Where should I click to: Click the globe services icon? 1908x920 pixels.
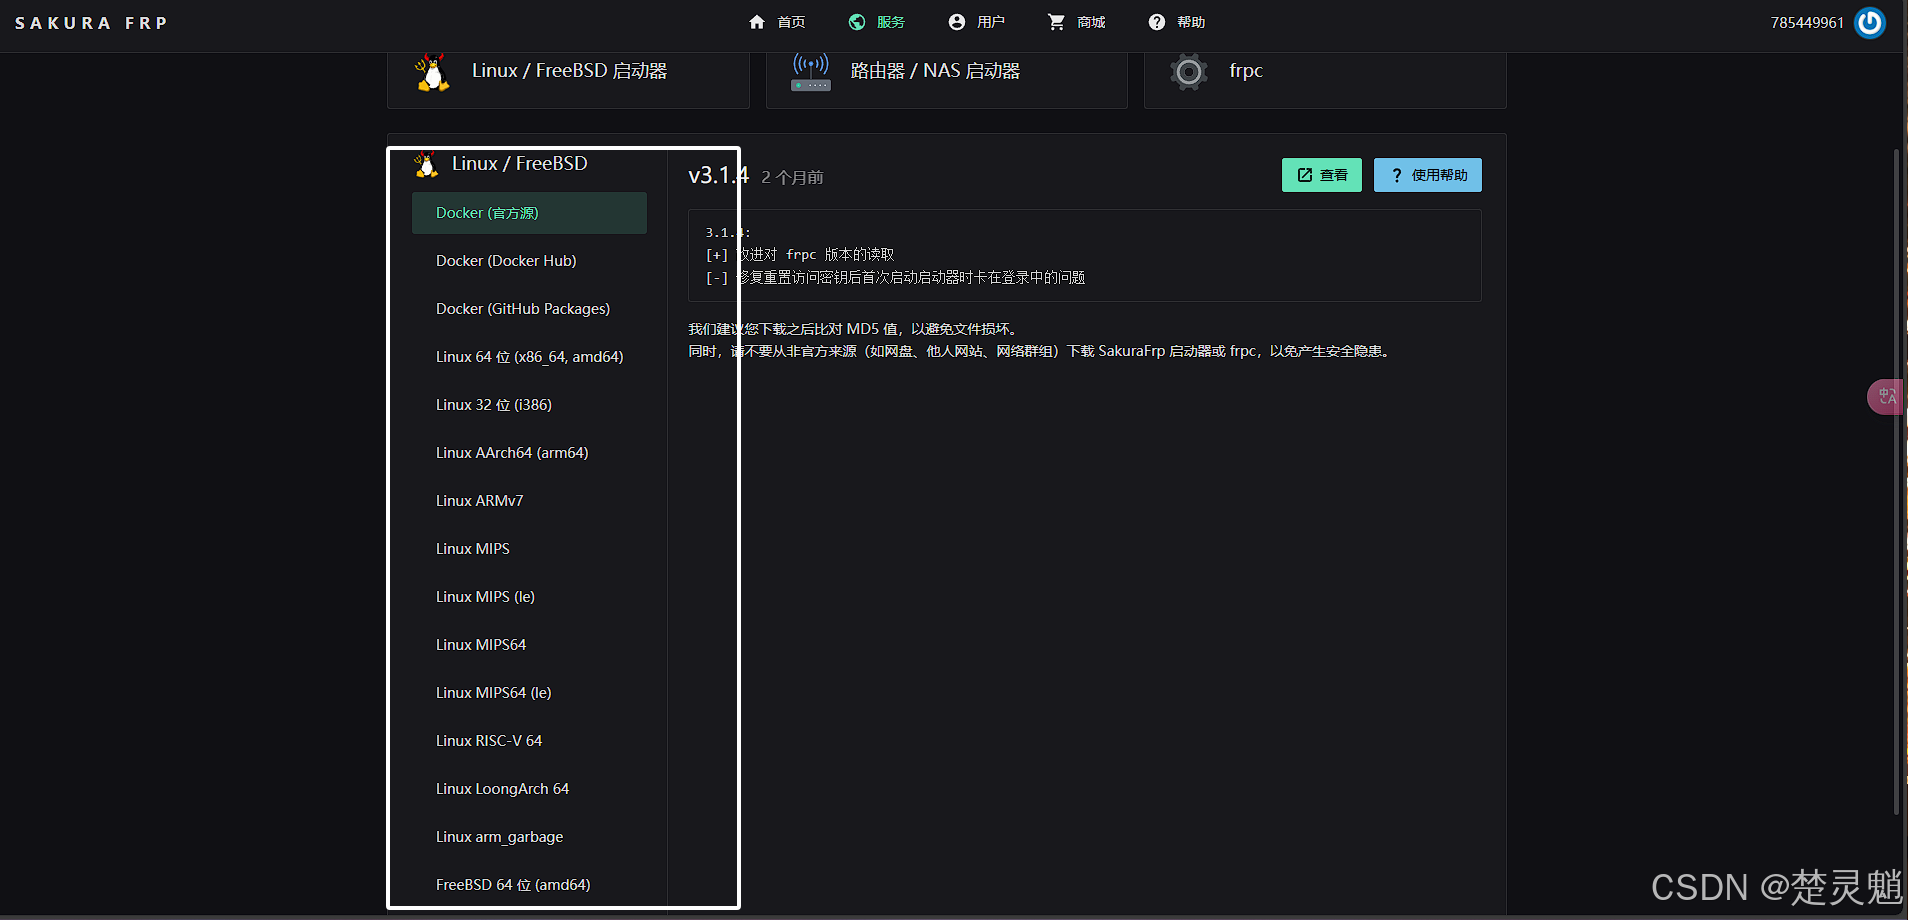pos(857,22)
